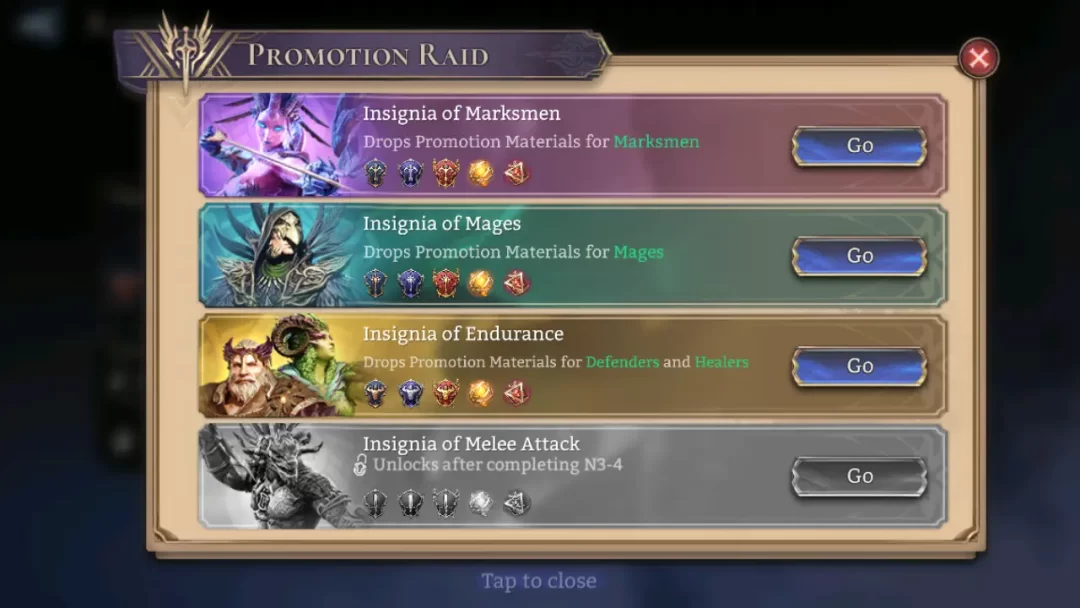Click the Tap to close text
This screenshot has width=1080, height=608.
[539, 581]
